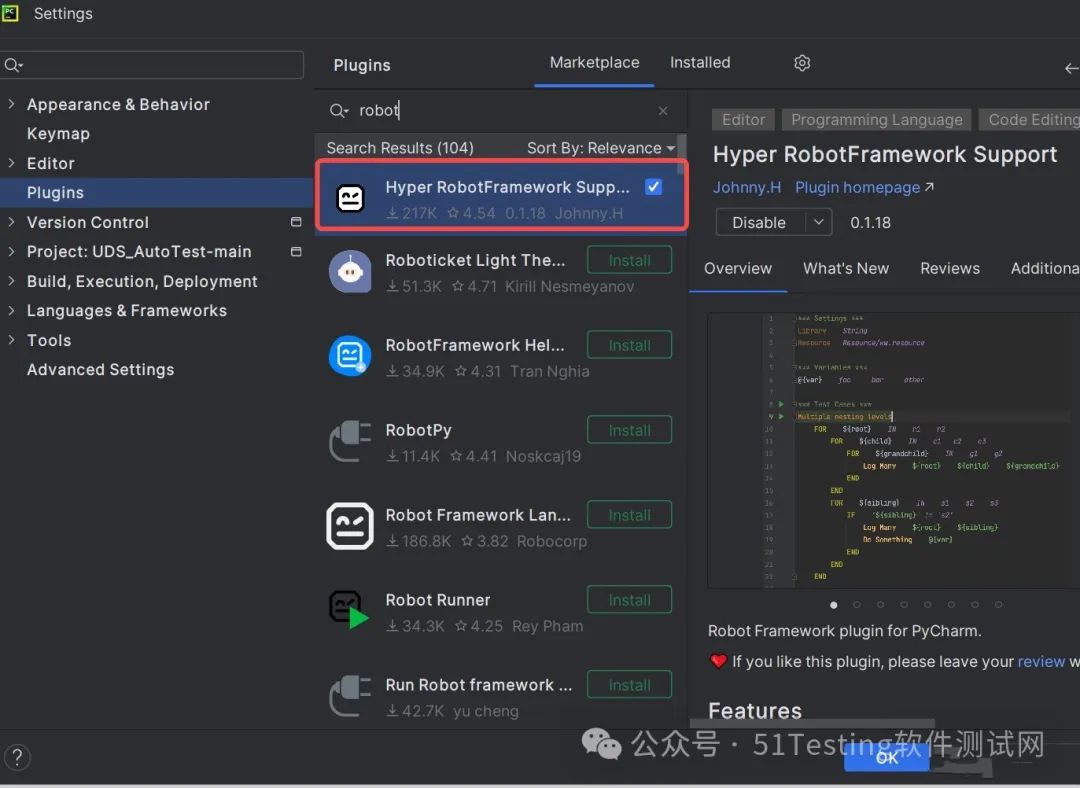
Task: Install the RobotFramework Helper plugin
Action: click(630, 345)
